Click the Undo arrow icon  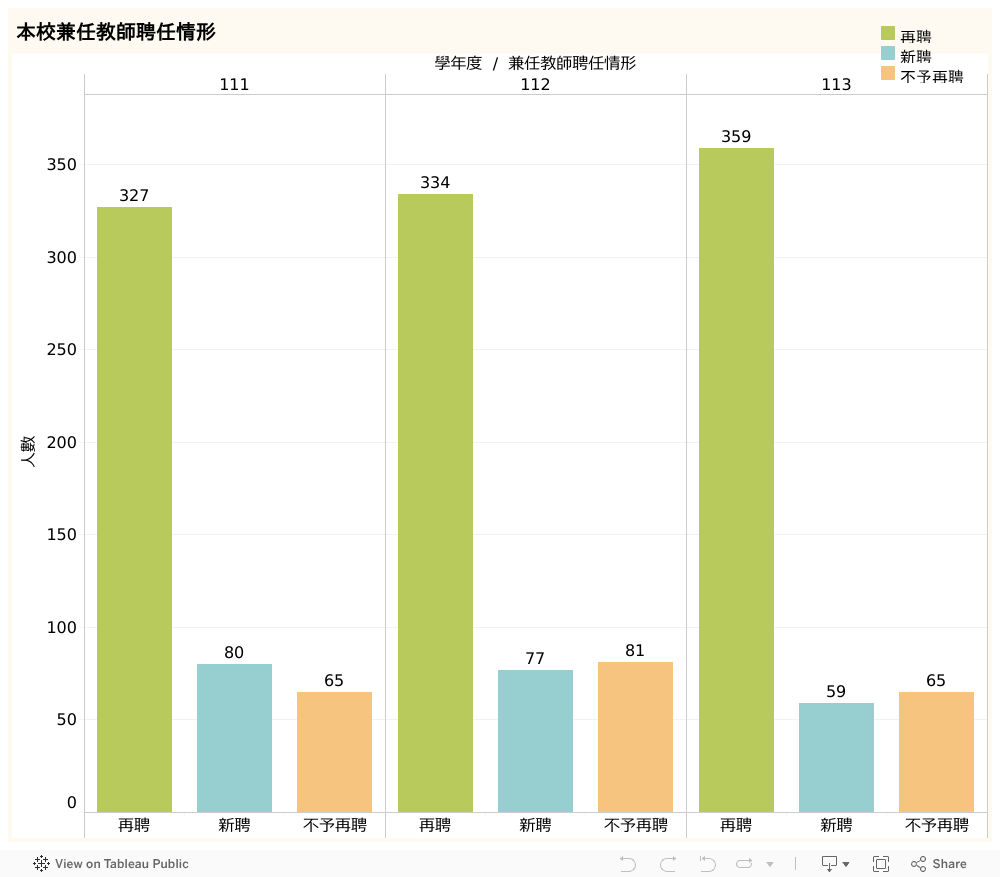pyautogui.click(x=628, y=864)
